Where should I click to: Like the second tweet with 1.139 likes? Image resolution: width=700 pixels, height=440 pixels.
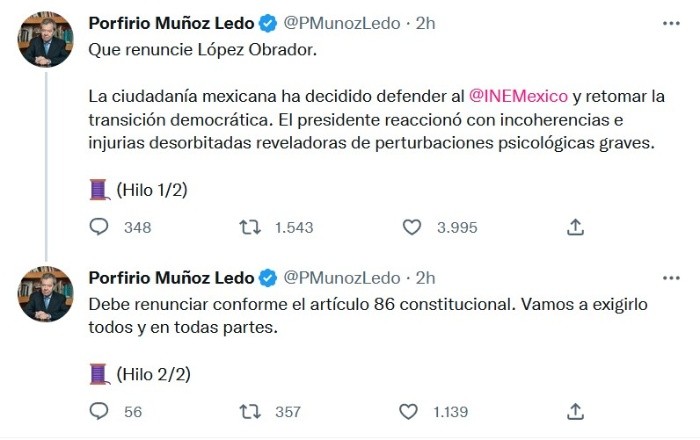coord(409,411)
